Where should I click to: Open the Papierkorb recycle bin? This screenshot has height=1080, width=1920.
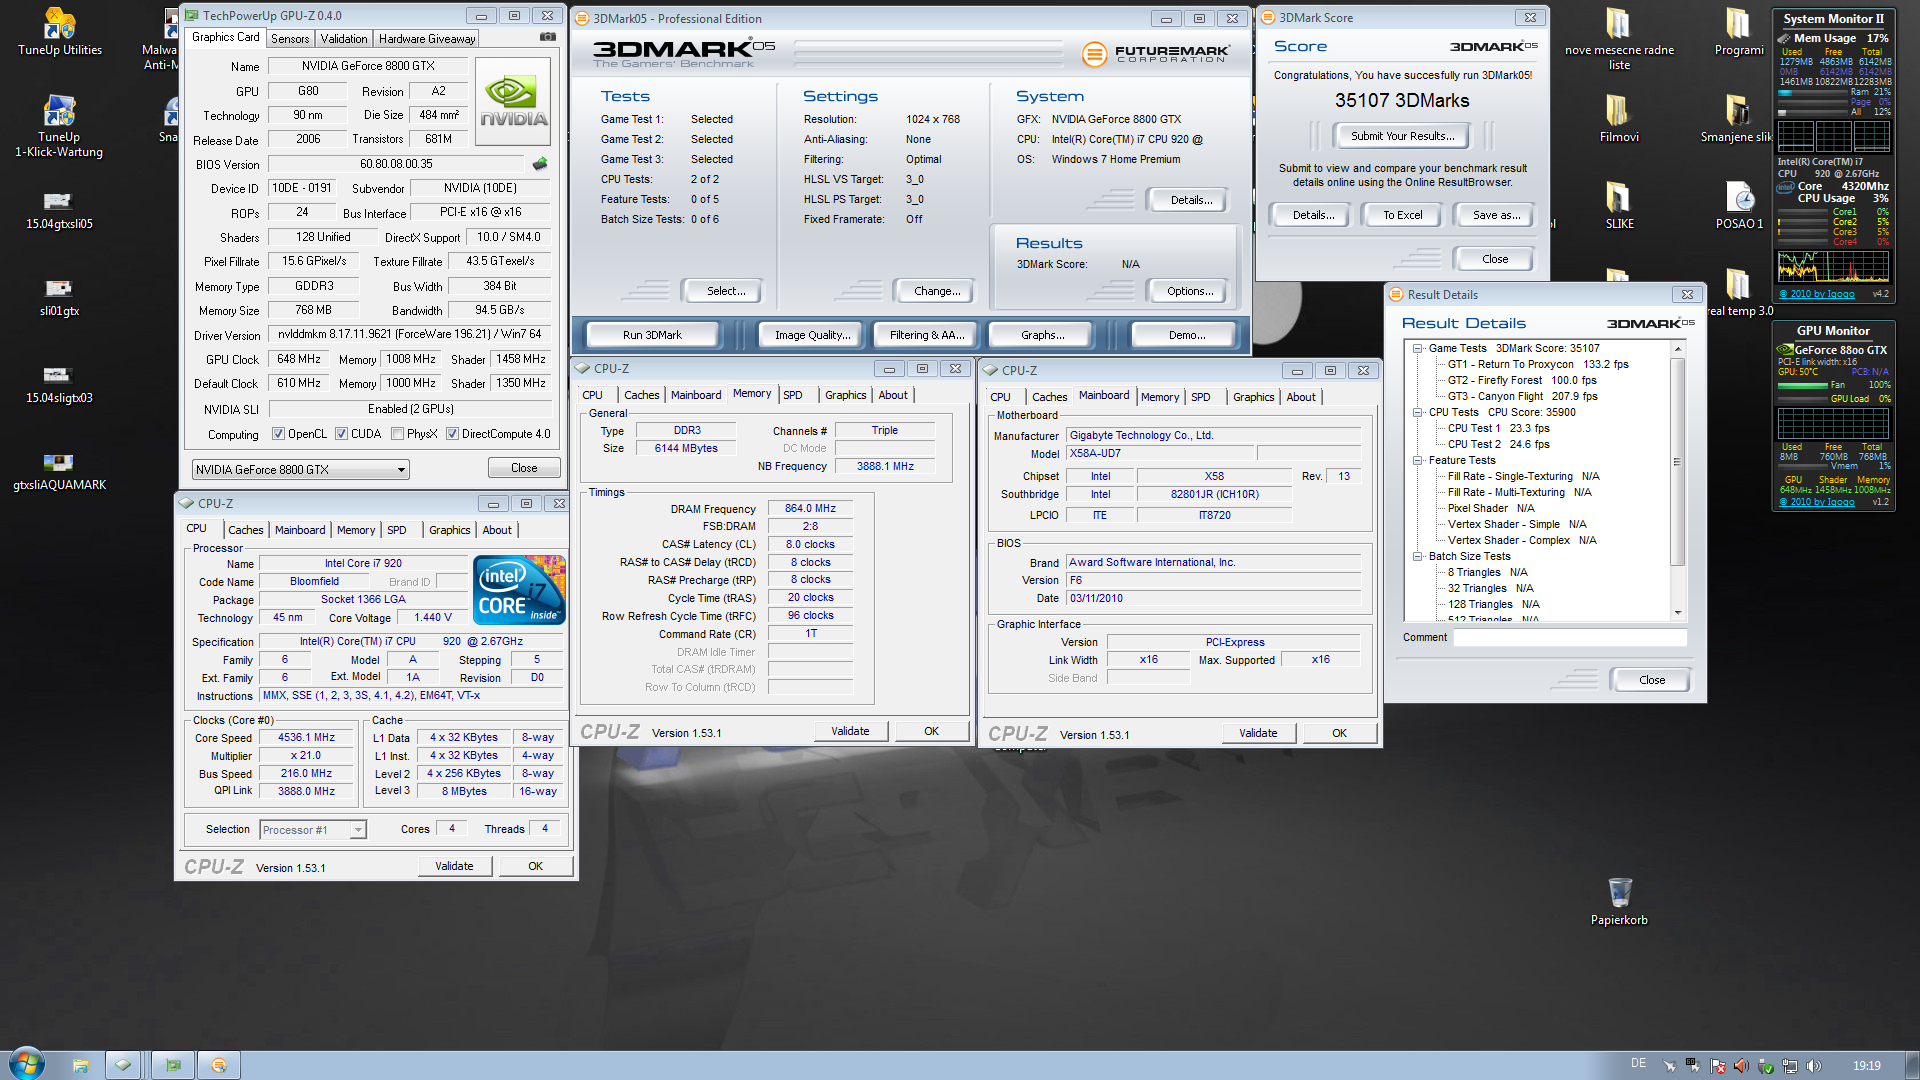pos(1619,893)
